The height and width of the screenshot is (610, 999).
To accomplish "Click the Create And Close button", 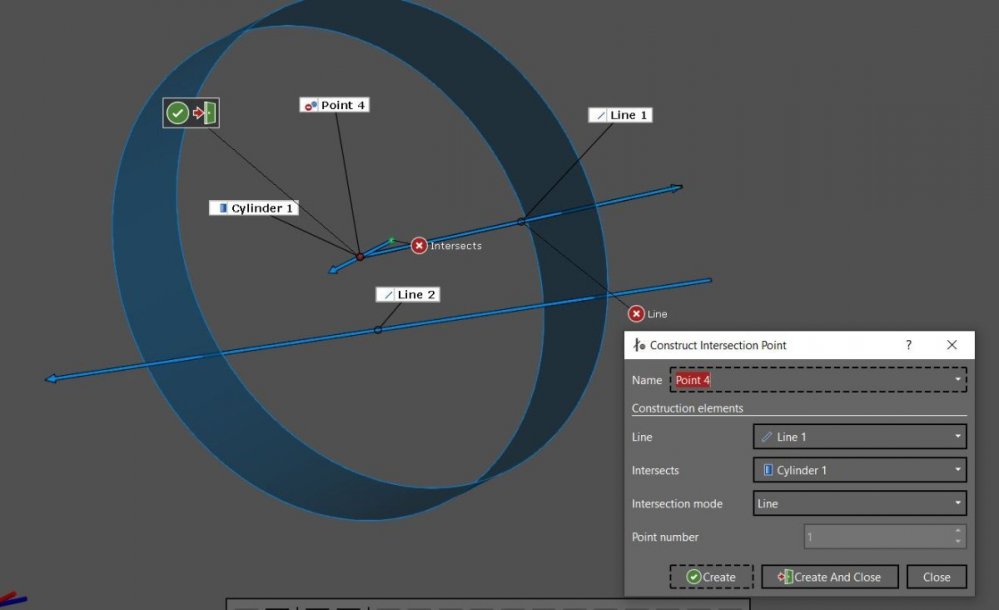I will point(829,577).
